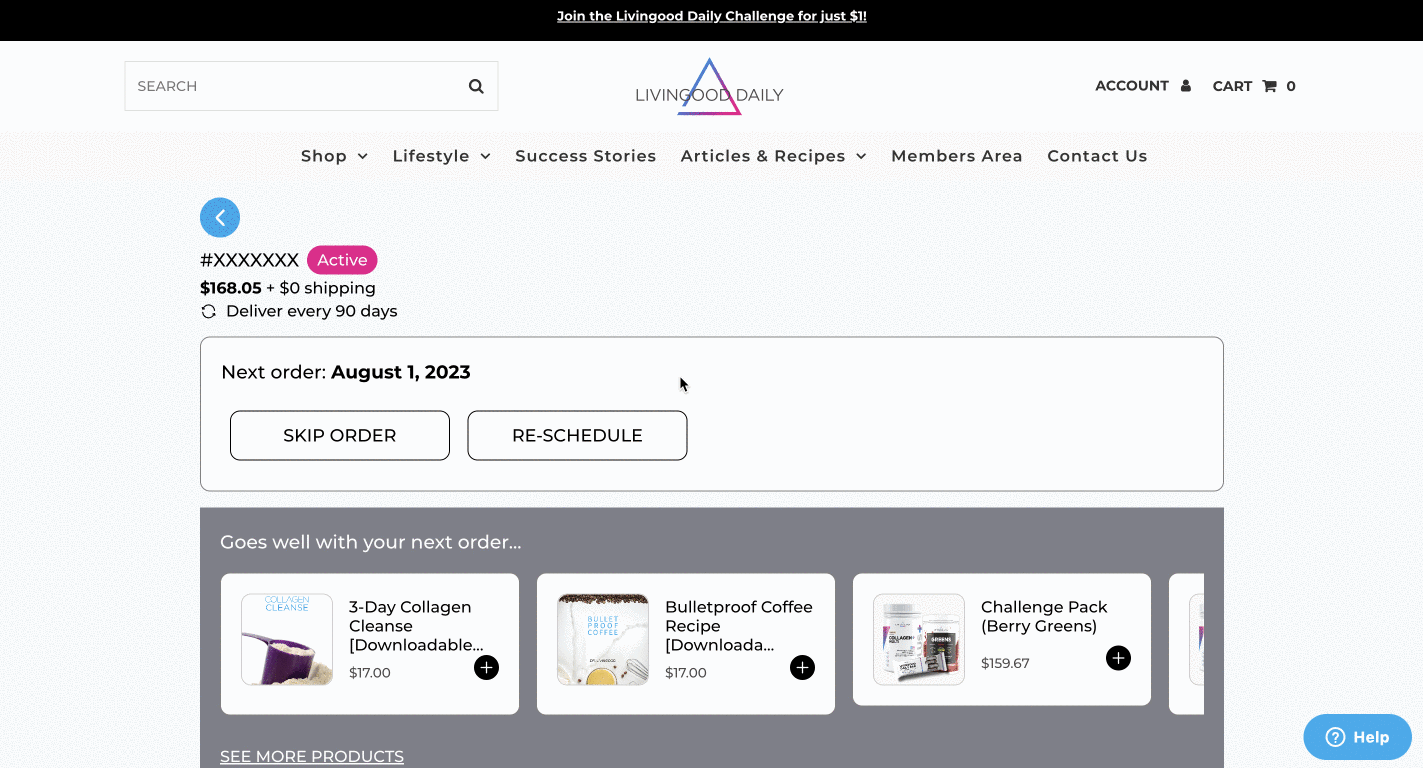Open the Bulletproof Coffee Recipe thumbnail
Image resolution: width=1423 pixels, height=768 pixels.
[603, 639]
